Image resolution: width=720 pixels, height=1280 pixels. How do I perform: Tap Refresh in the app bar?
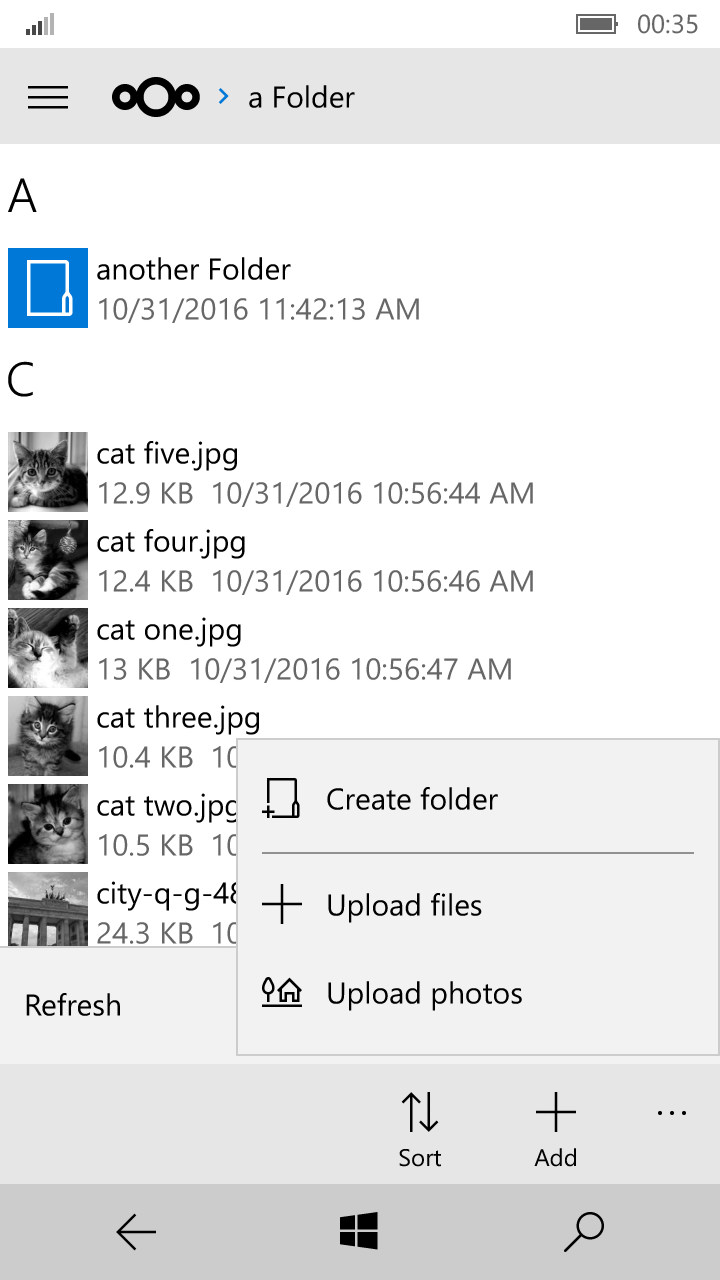73,1005
